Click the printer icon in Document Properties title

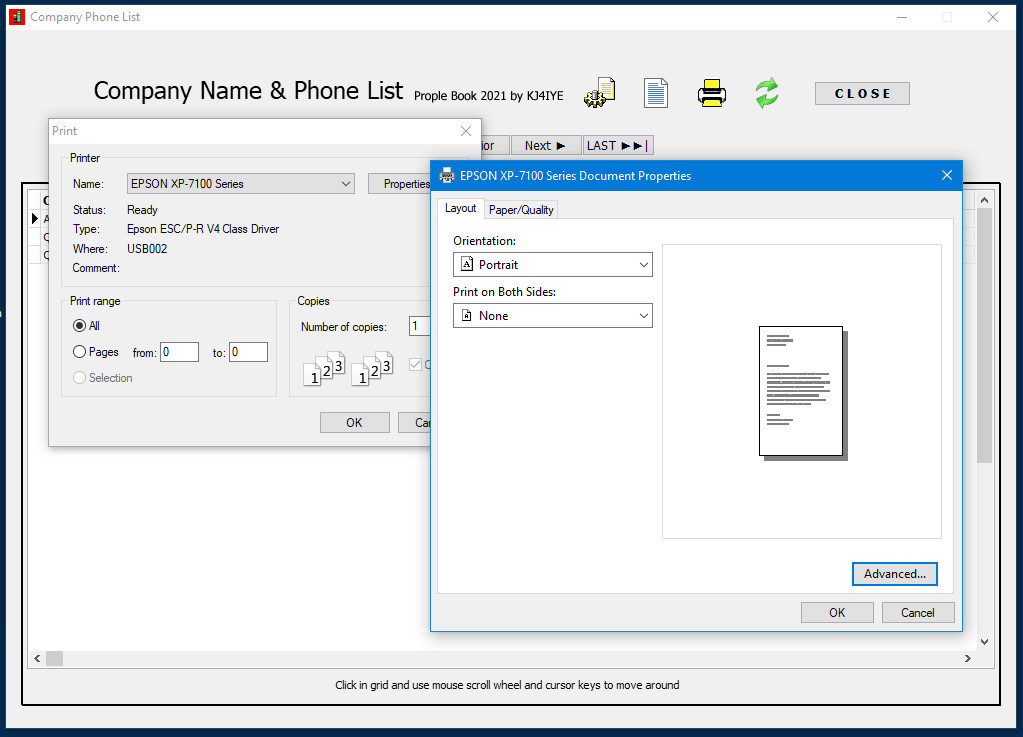pyautogui.click(x=447, y=175)
